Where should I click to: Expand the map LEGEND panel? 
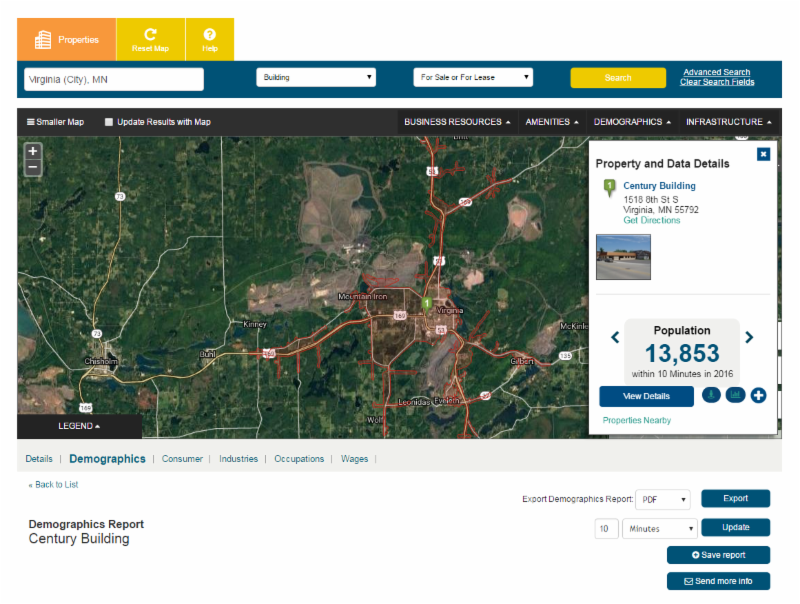(x=79, y=426)
